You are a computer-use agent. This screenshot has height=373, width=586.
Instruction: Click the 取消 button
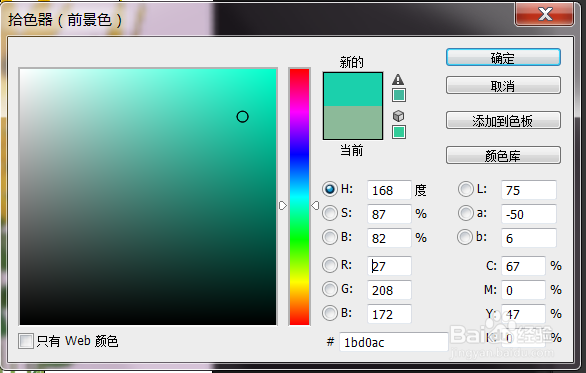(503, 86)
